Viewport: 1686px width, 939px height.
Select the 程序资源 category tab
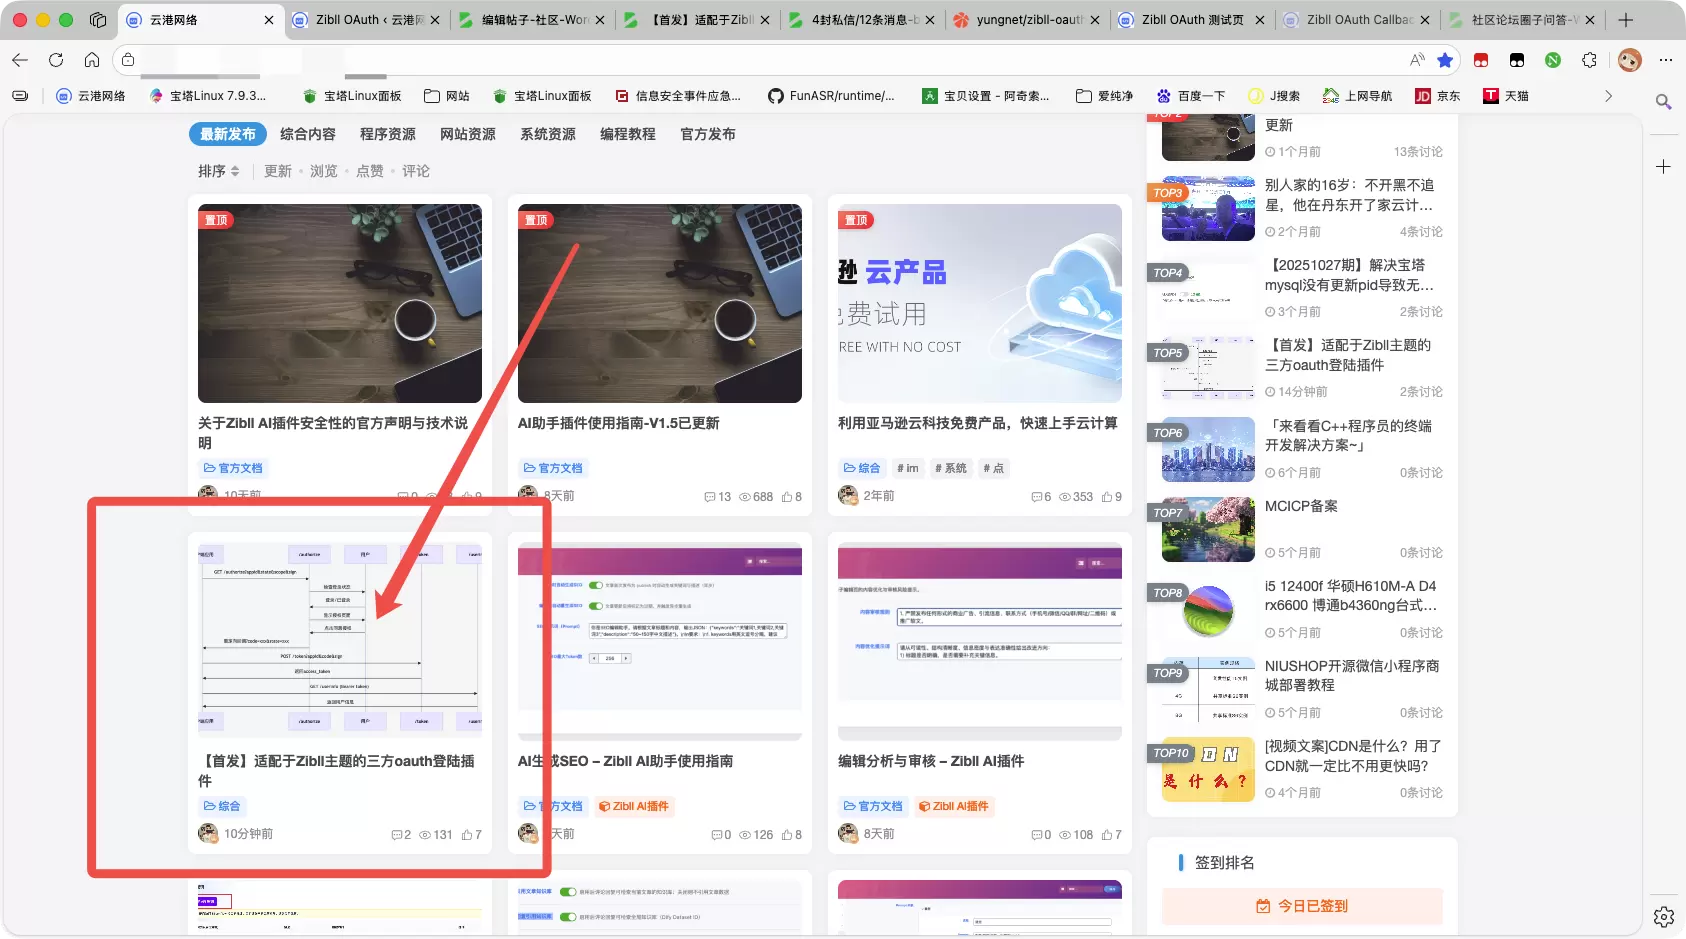[x=388, y=134]
